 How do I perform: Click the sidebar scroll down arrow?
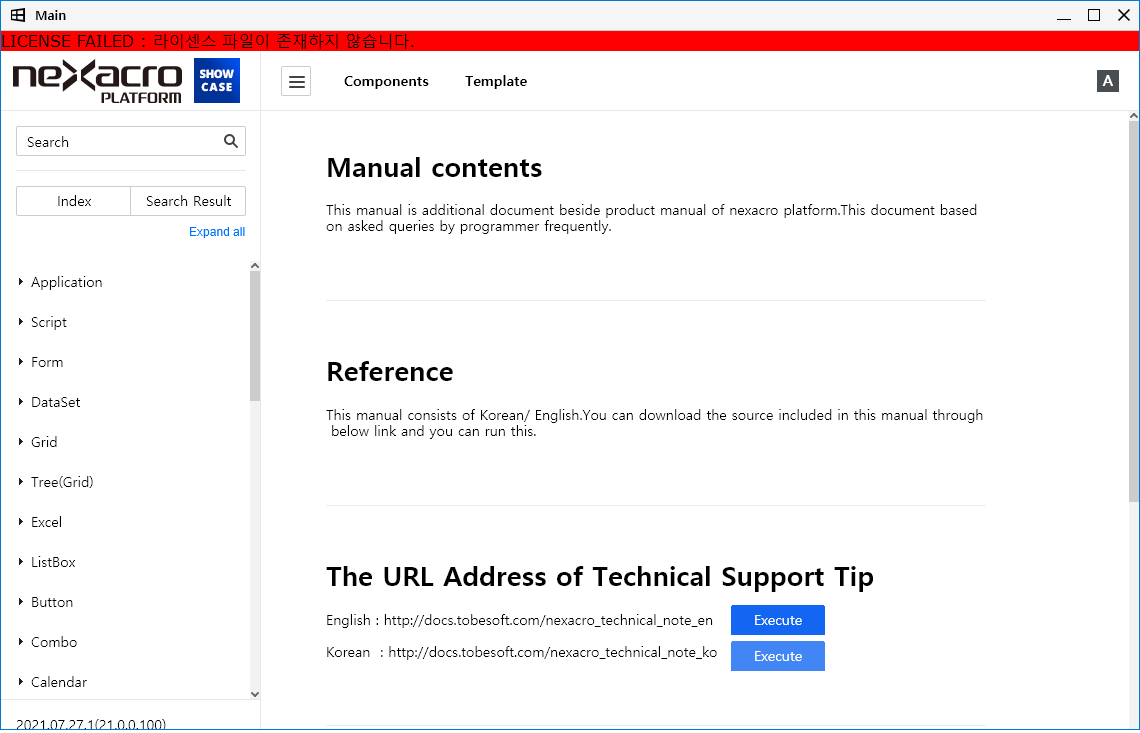(x=254, y=693)
